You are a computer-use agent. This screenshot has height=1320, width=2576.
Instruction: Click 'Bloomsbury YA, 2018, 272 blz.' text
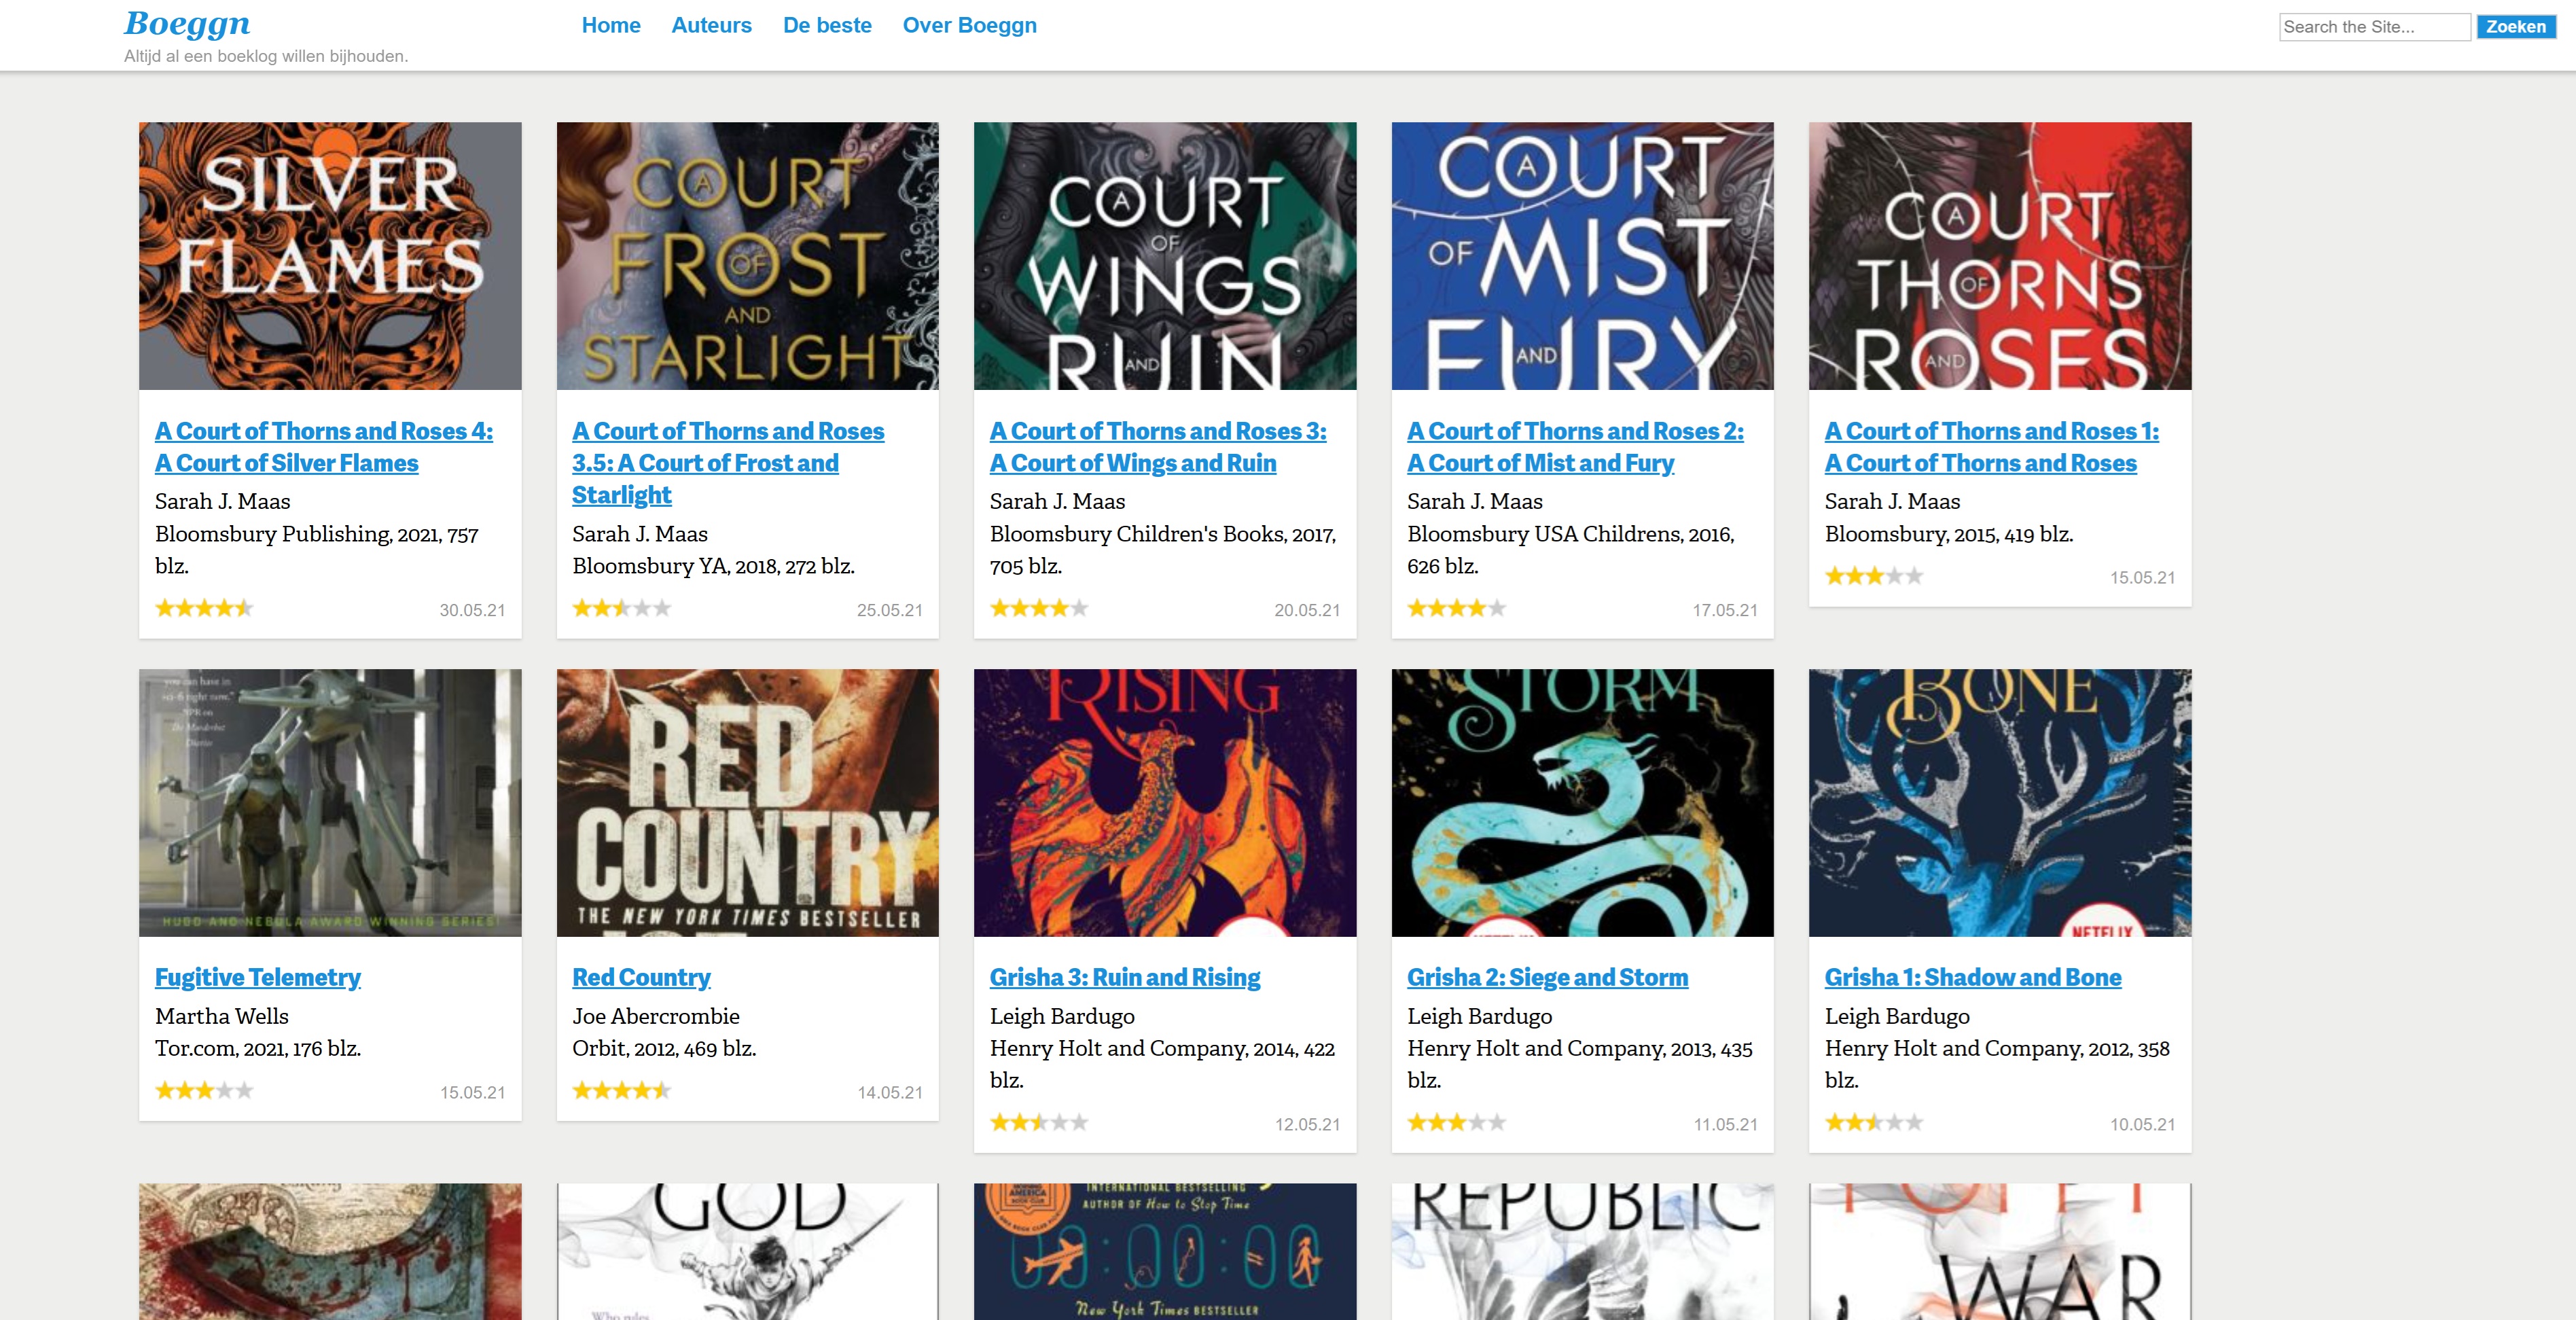click(713, 566)
